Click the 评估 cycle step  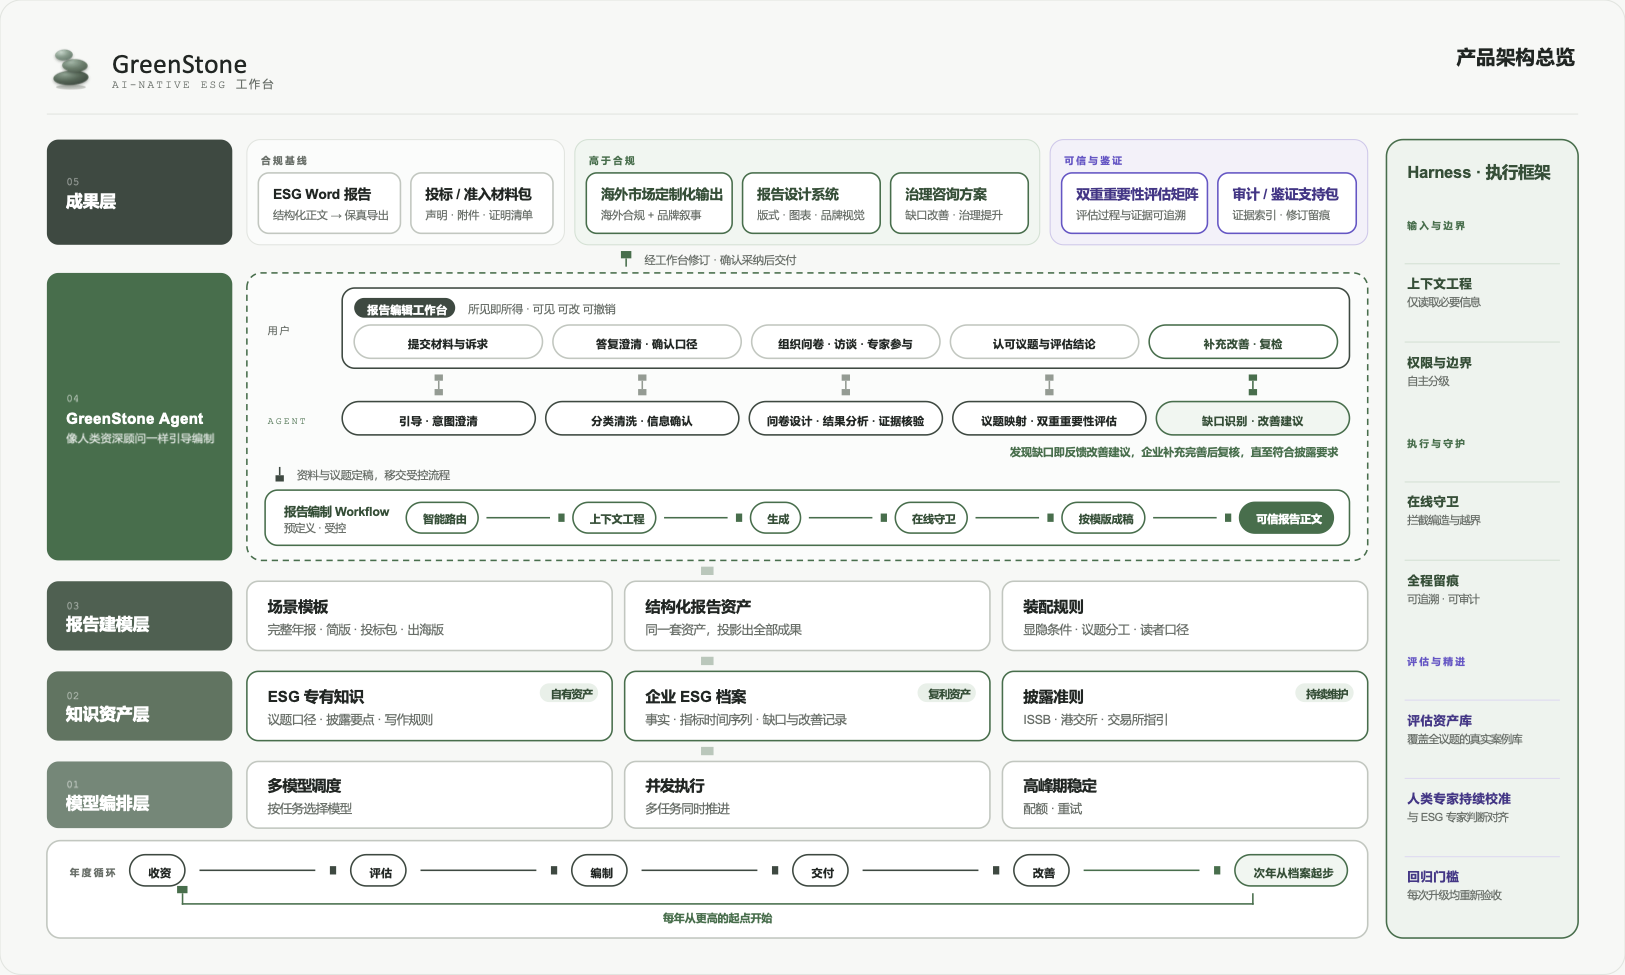pos(380,872)
